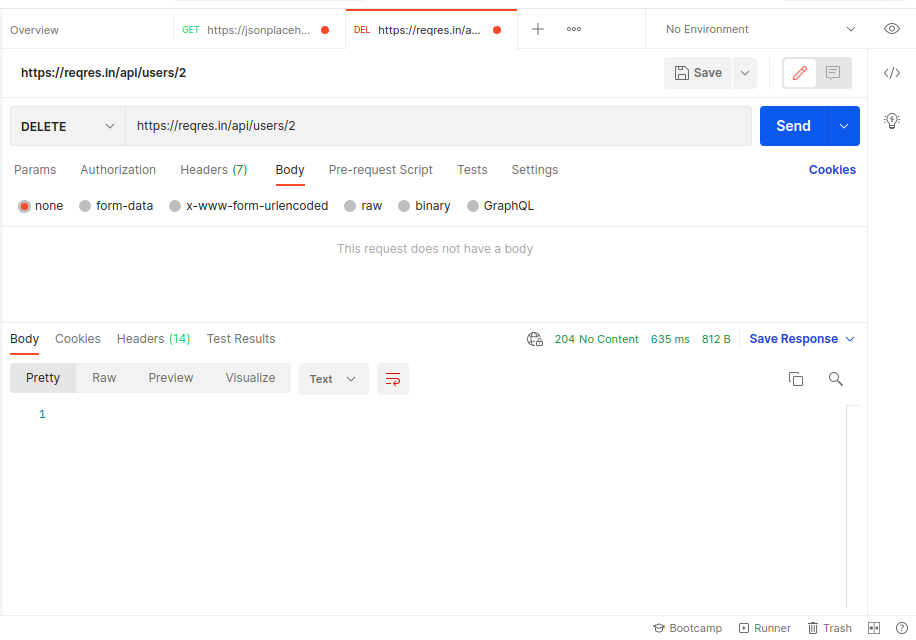Click the 812 B response size
This screenshot has height=640, width=916.
(x=716, y=339)
